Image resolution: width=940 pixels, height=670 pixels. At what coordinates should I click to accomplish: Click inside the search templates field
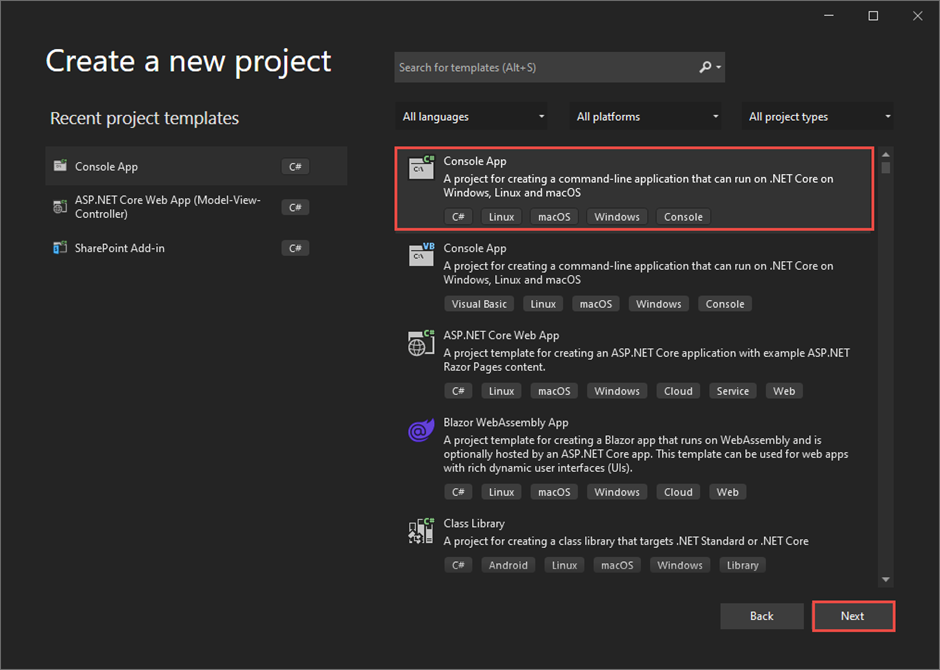[540, 67]
